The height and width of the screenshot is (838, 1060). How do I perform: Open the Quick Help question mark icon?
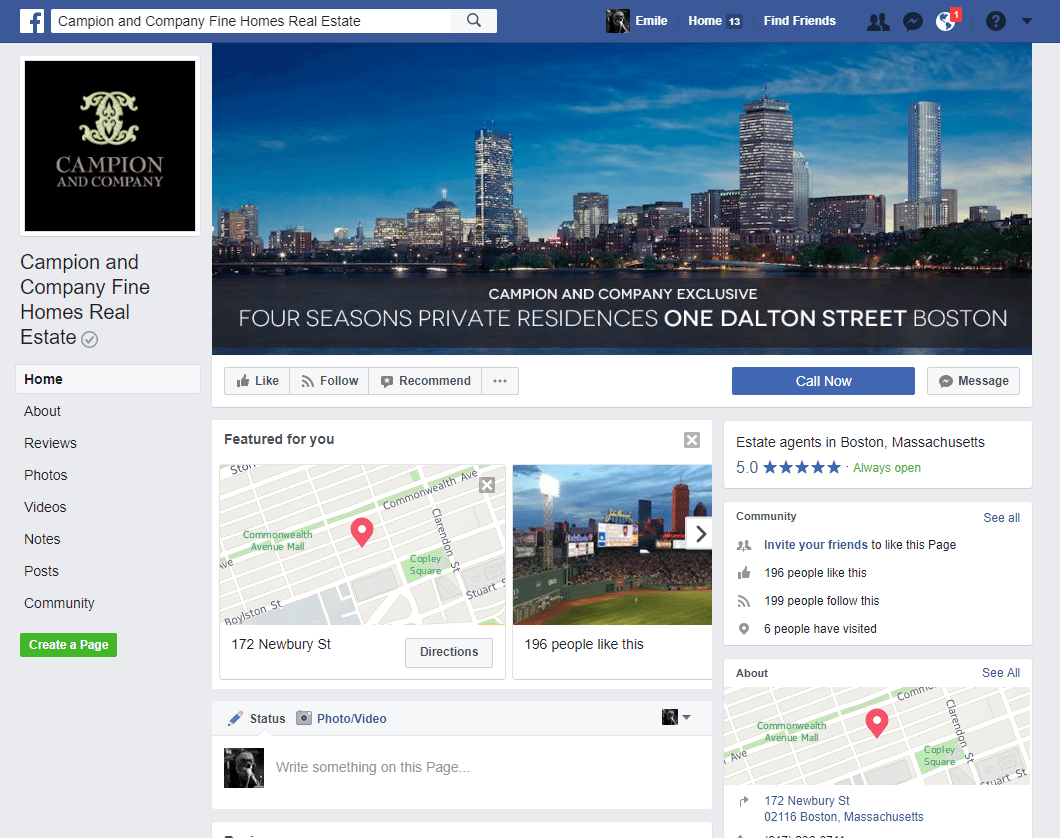(x=995, y=22)
